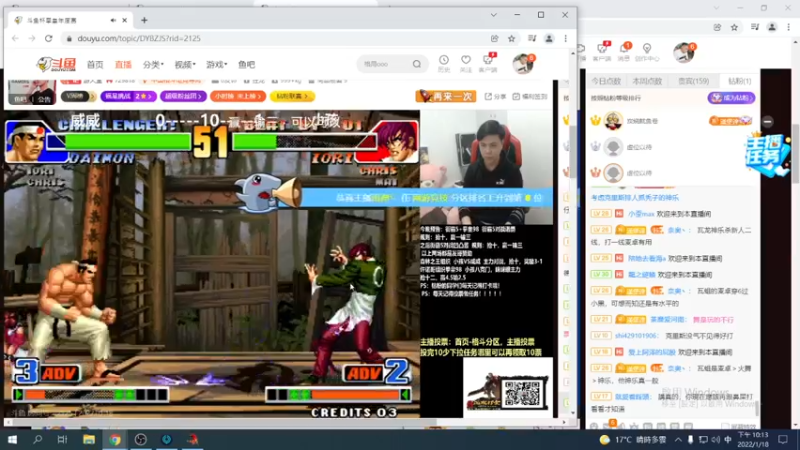This screenshot has width=800, height=450.
Task: Click blue chat notice 考虑克里斯 link
Action: [x=635, y=197]
